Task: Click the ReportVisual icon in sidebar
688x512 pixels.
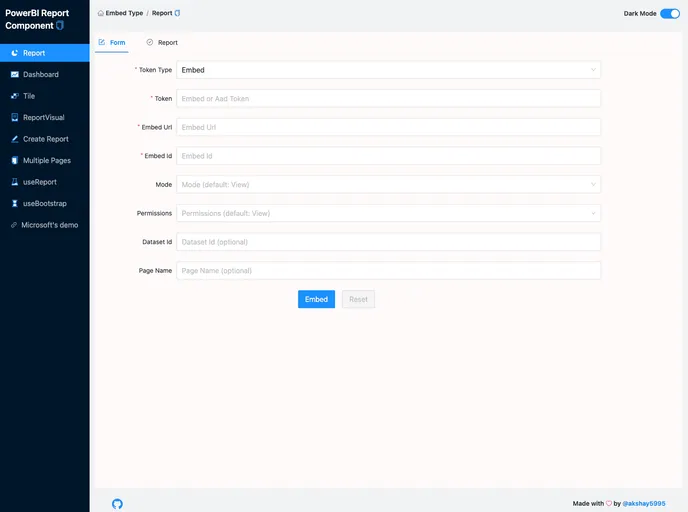Action: click(14, 118)
